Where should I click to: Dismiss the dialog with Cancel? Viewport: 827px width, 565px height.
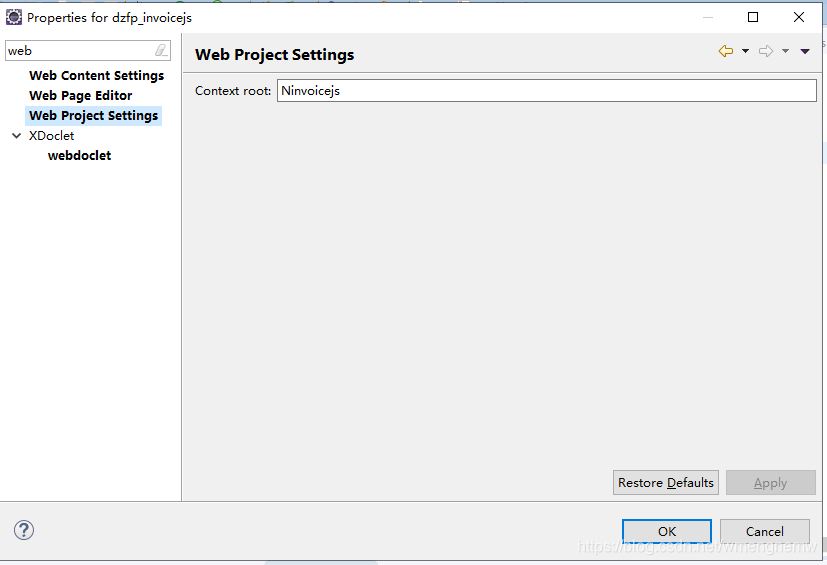(764, 531)
